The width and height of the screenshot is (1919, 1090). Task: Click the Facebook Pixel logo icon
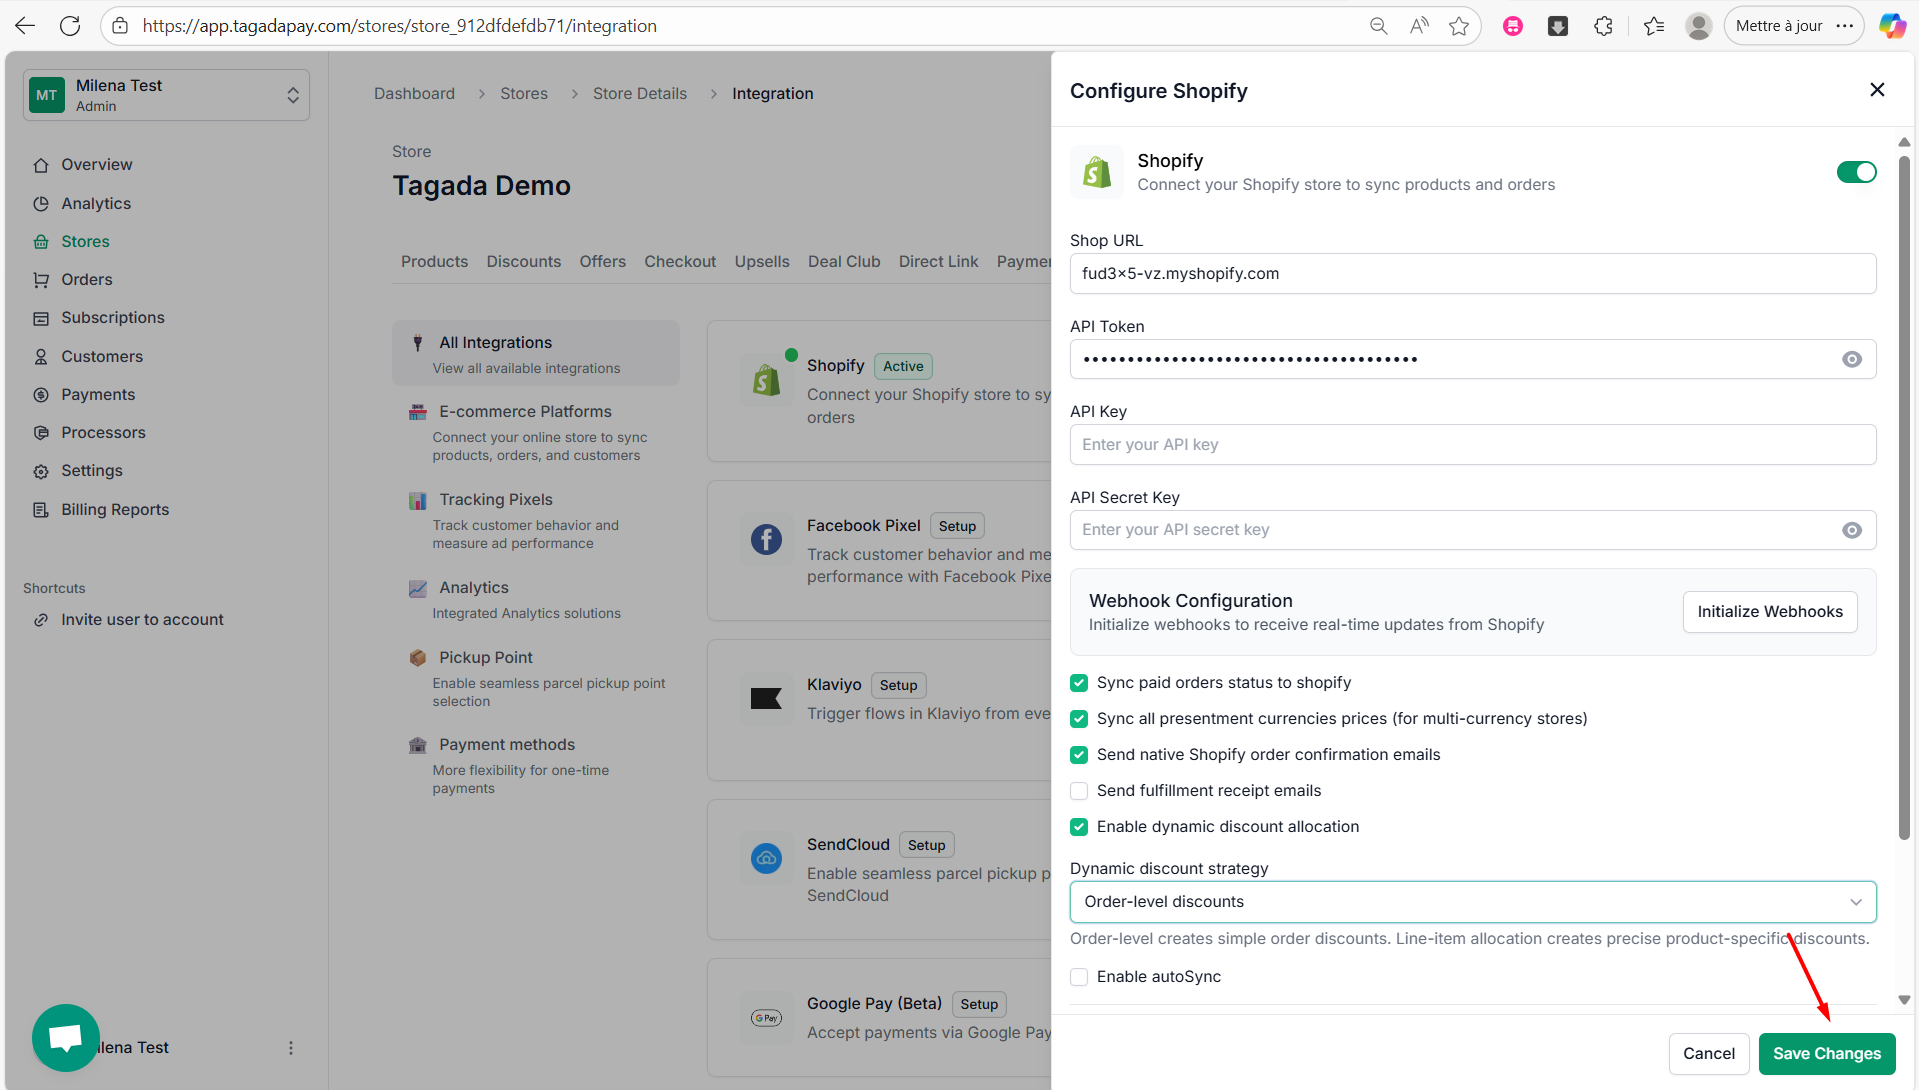[767, 540]
